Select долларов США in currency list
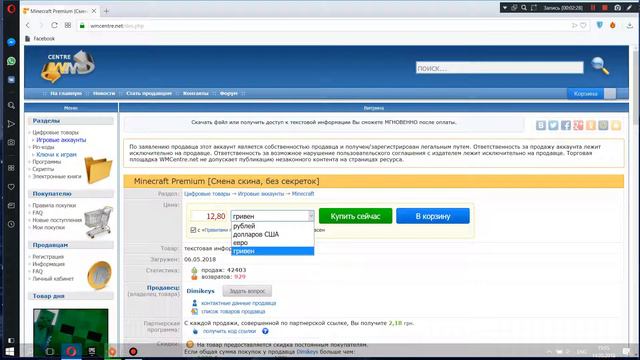This screenshot has width=640, height=360. pos(273,235)
